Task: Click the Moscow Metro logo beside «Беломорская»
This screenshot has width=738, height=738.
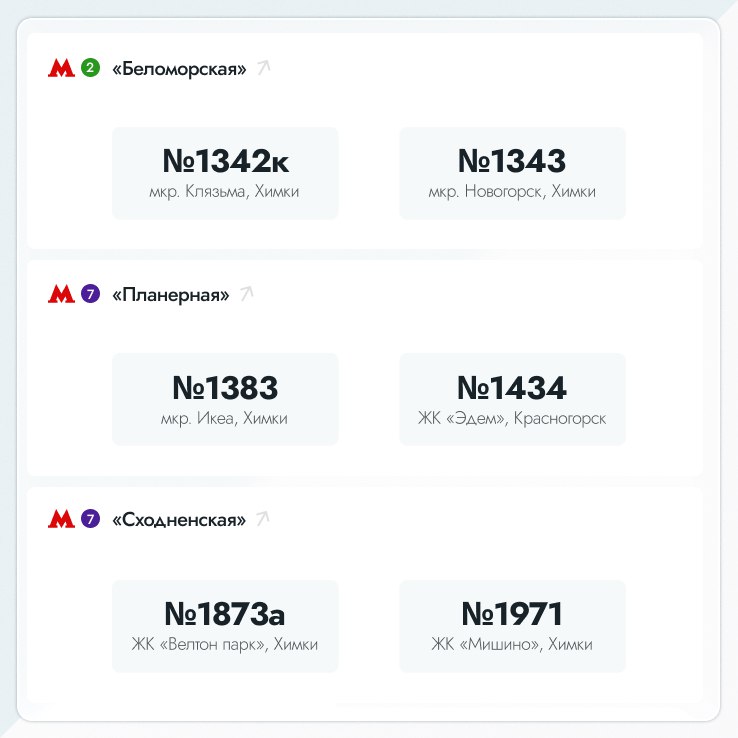Action: click(61, 69)
